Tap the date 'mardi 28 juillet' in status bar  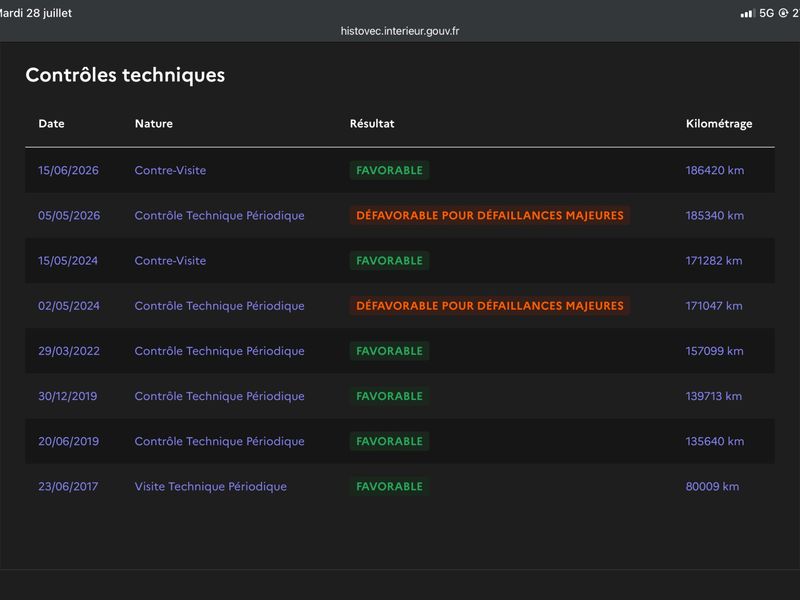(35, 13)
